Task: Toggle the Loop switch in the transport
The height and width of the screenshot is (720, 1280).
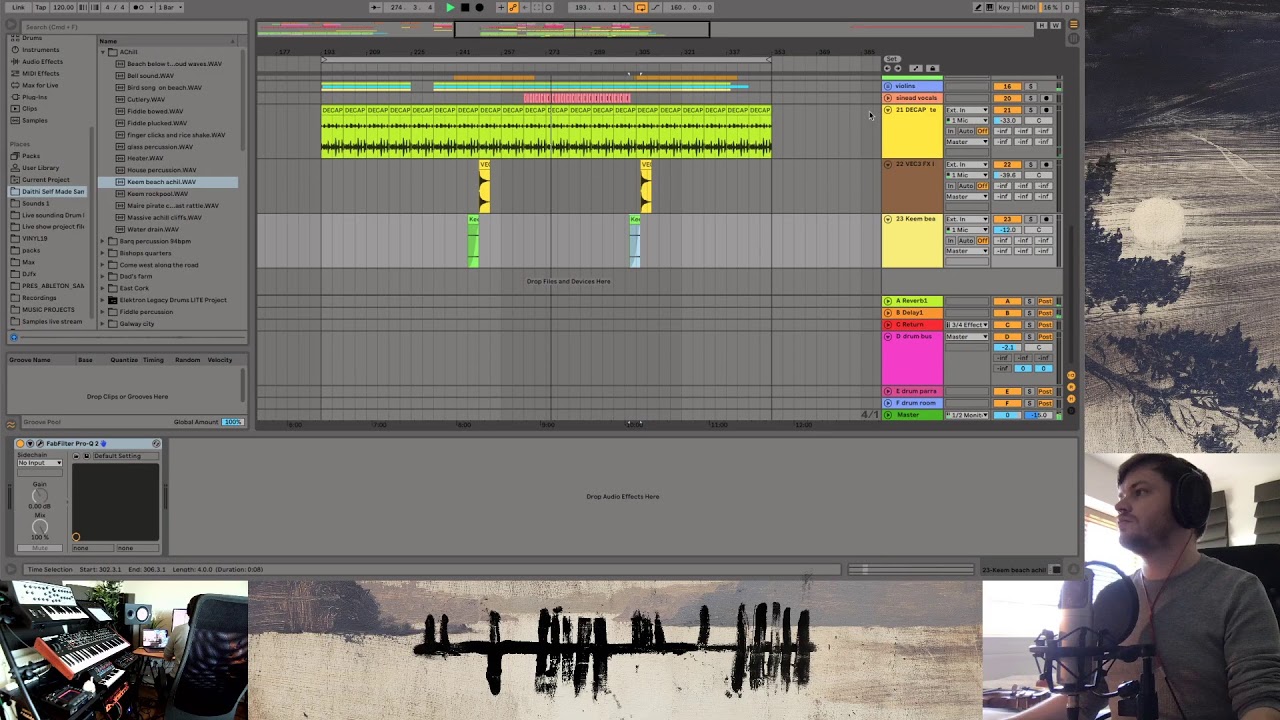Action: coord(641,7)
